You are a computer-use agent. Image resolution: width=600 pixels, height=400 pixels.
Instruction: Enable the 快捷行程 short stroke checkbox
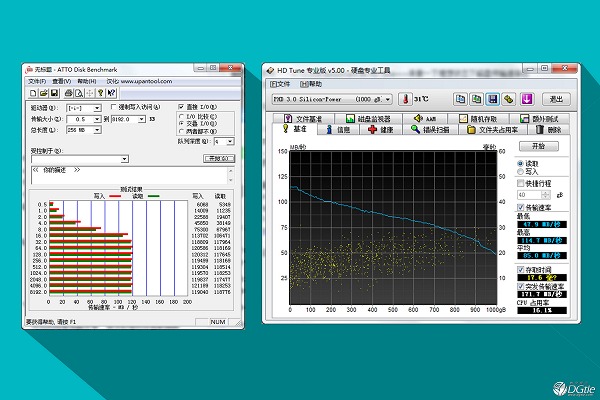click(x=520, y=183)
